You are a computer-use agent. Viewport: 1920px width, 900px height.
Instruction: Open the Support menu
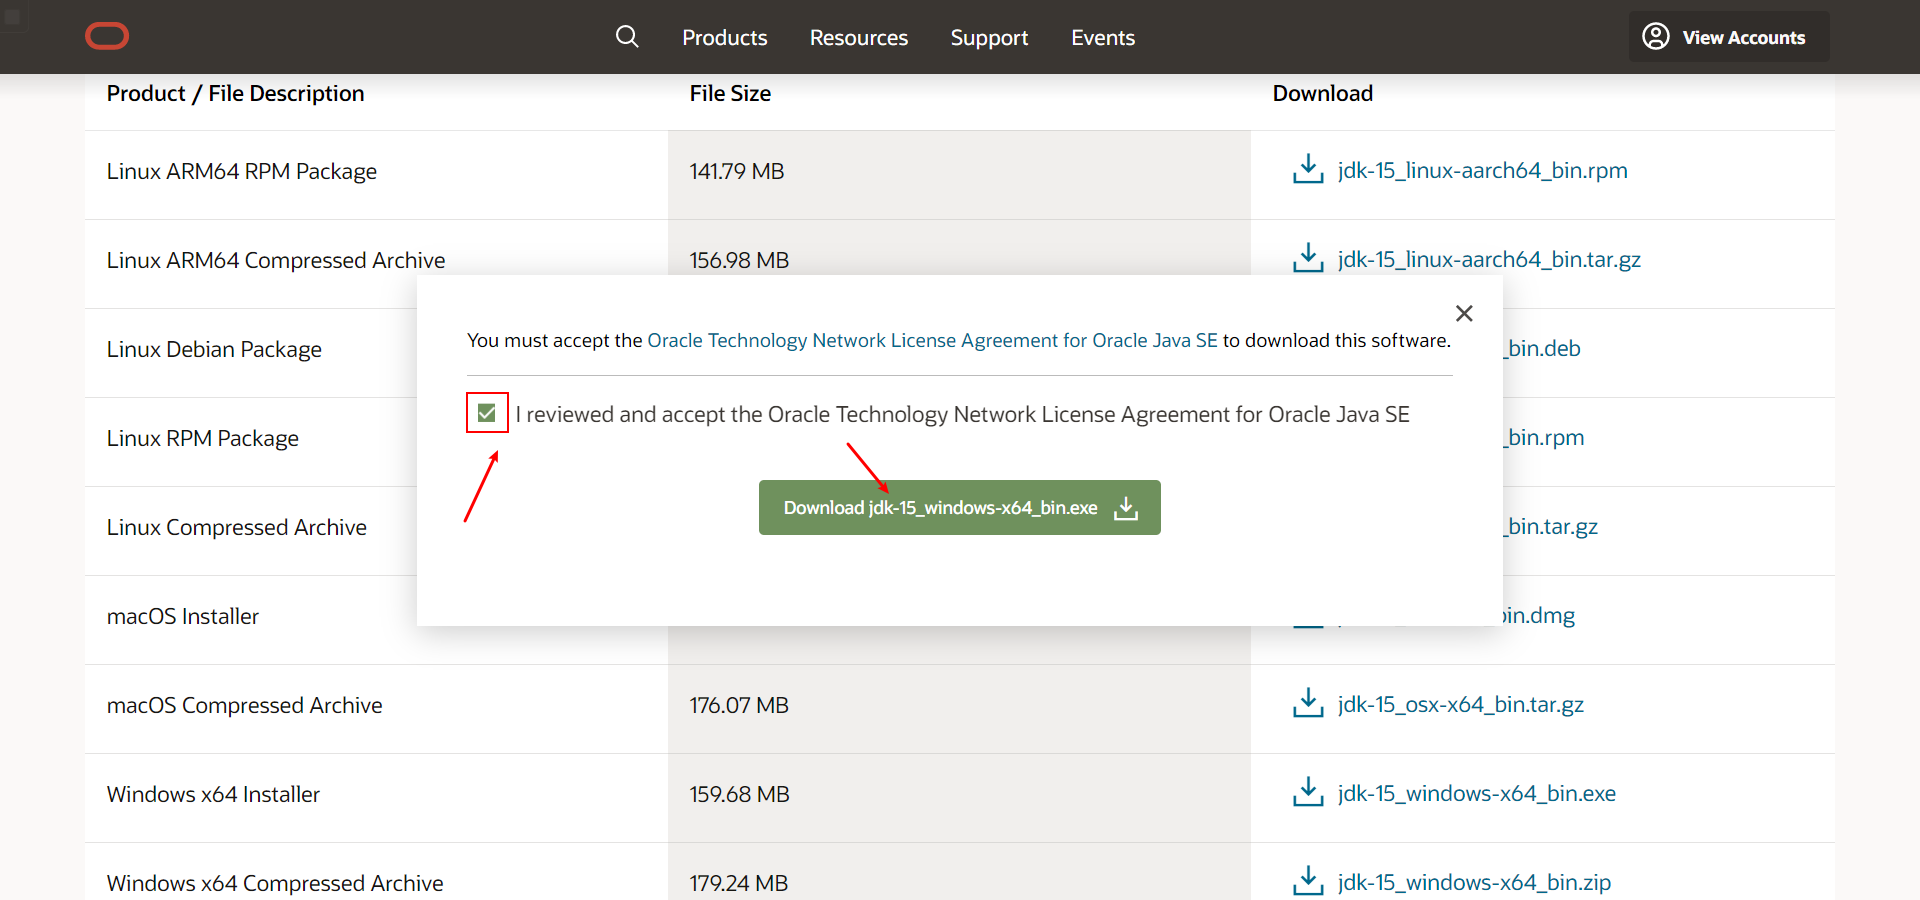point(989,37)
